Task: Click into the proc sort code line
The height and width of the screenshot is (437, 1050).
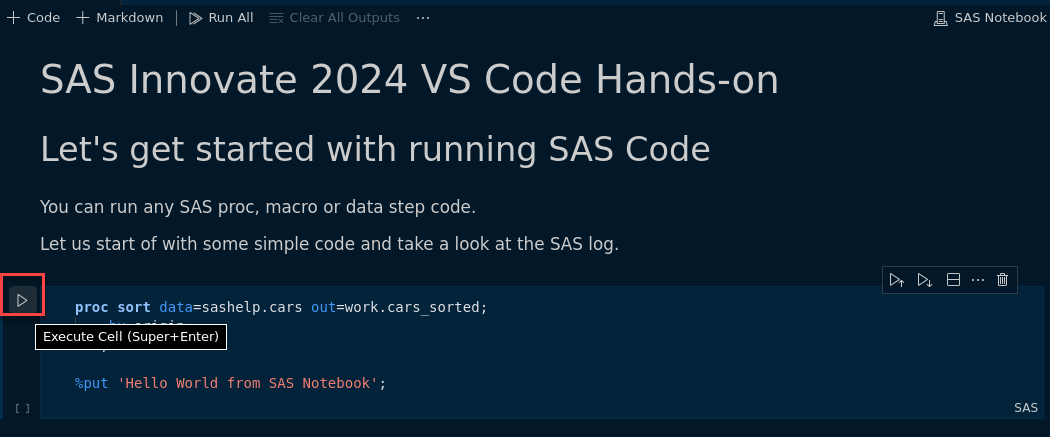Action: click(280, 307)
